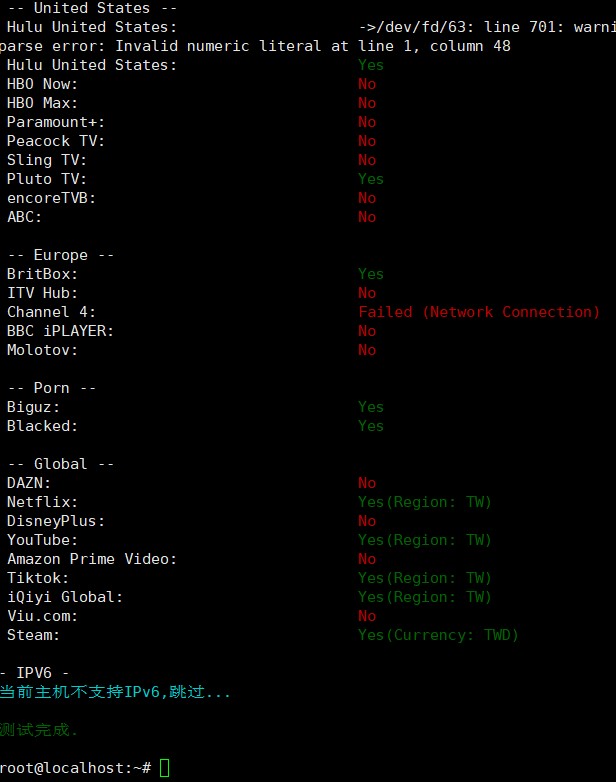Viewport: 616px width, 782px height.
Task: Click the '-- United States --' section header
Action: (92, 8)
